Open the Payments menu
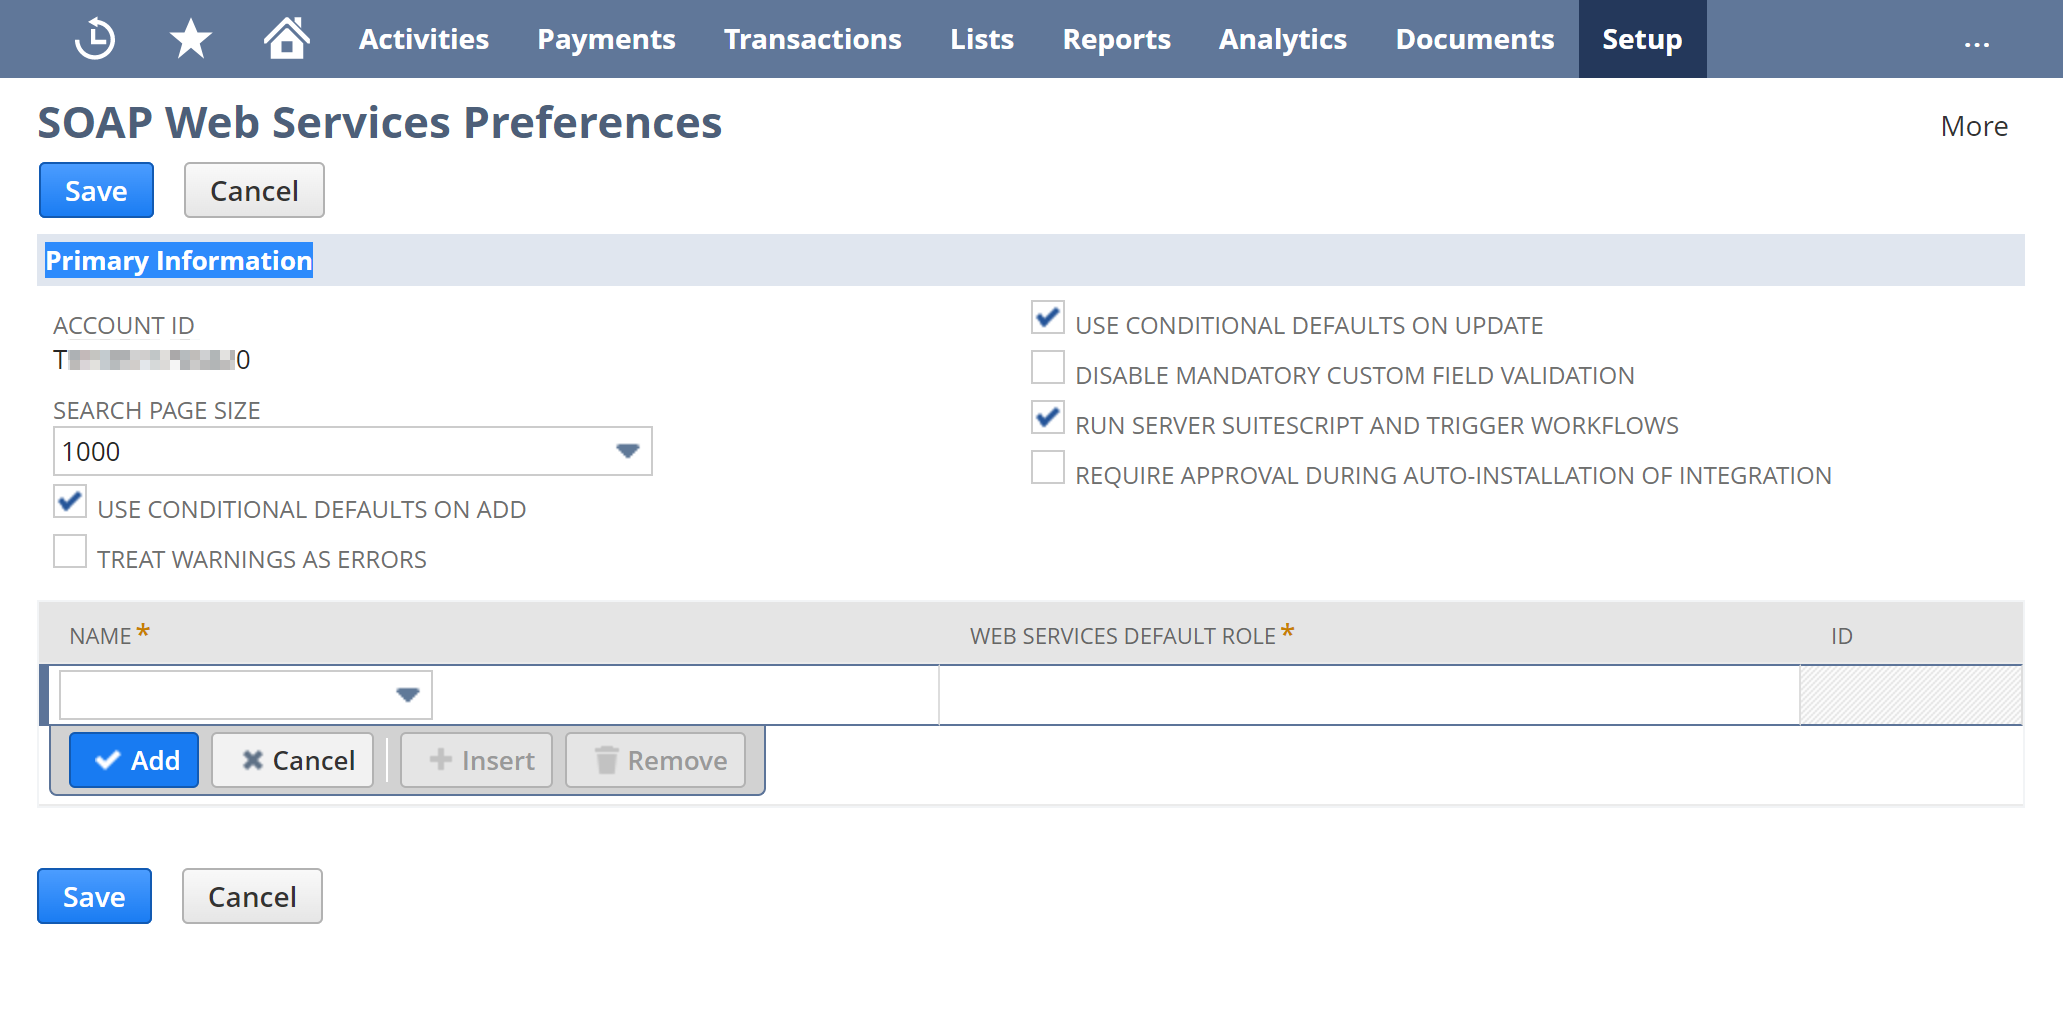The width and height of the screenshot is (2063, 1025). click(606, 39)
